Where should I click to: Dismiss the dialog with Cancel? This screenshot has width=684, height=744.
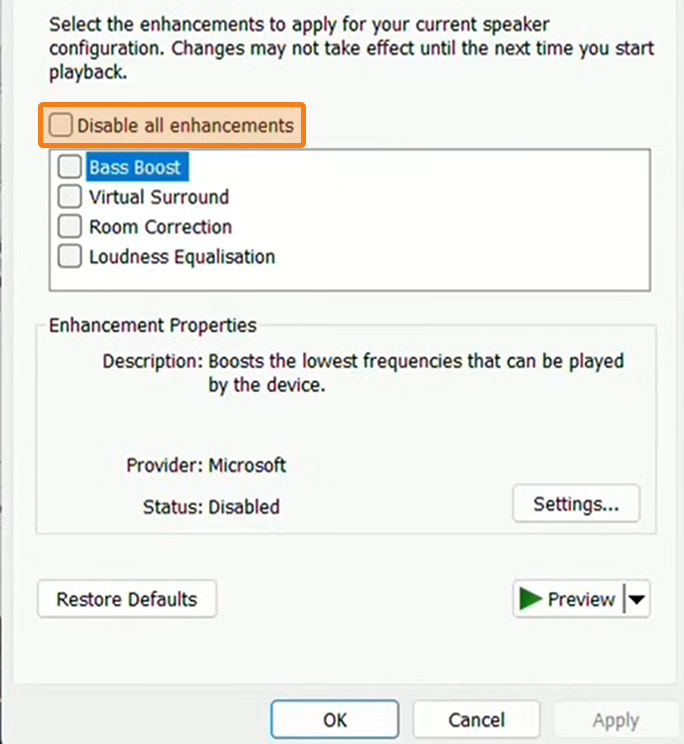pyautogui.click(x=476, y=720)
